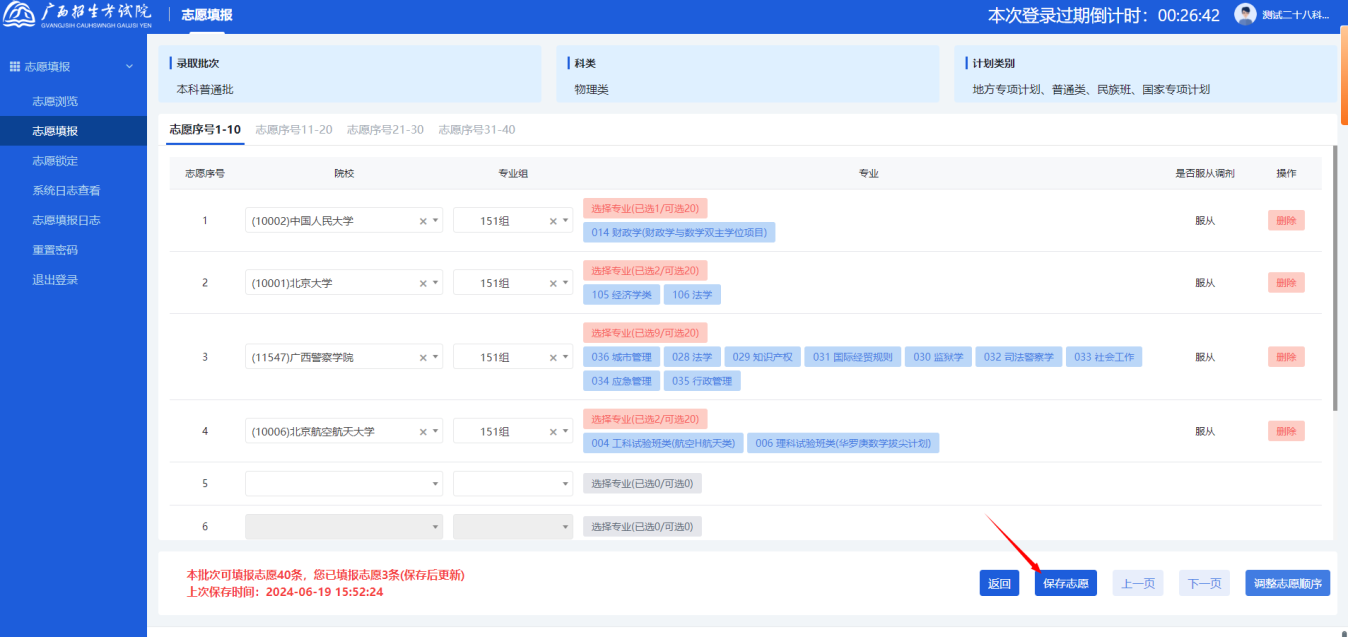
Task: Open 志愿浏览 in the sidebar
Action: click(x=55, y=101)
